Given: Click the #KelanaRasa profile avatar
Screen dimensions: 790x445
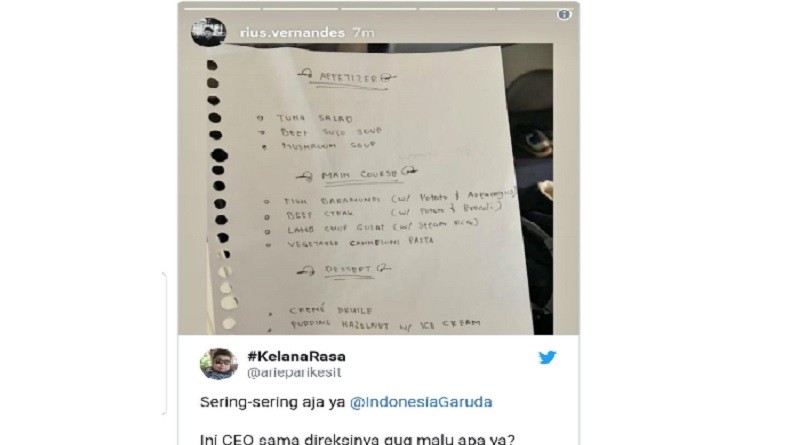Looking at the screenshot, I should click(x=218, y=363).
